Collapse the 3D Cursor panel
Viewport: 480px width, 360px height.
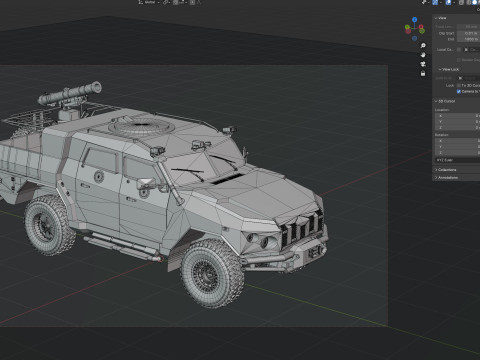[445, 101]
